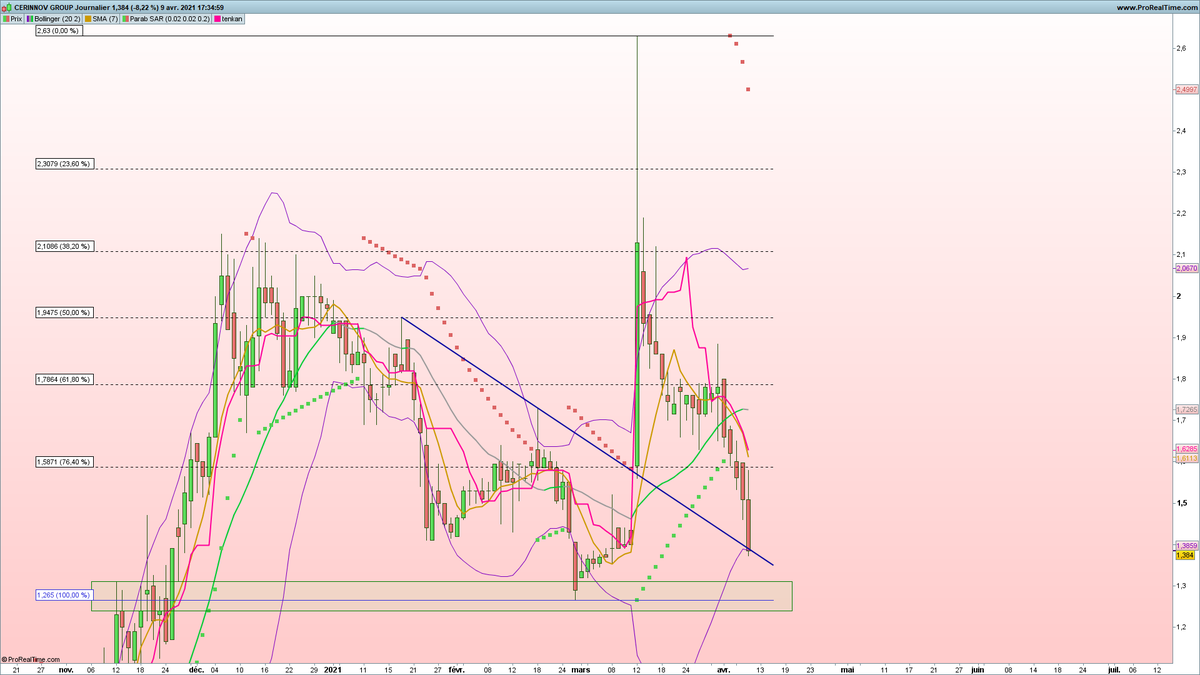Select the blue descending trendline
The height and width of the screenshot is (675, 1200).
(x=587, y=441)
